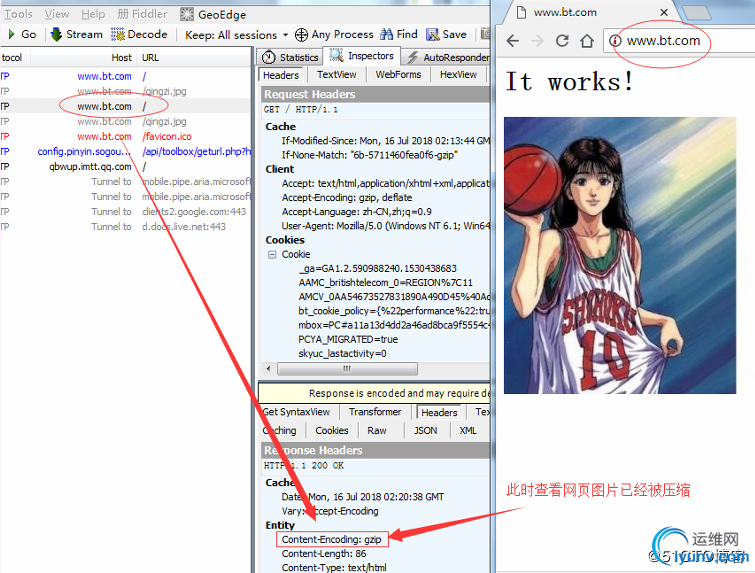Select the clients2.google.com:443 tunnel session
This screenshot has height=573, width=755.
(125, 211)
